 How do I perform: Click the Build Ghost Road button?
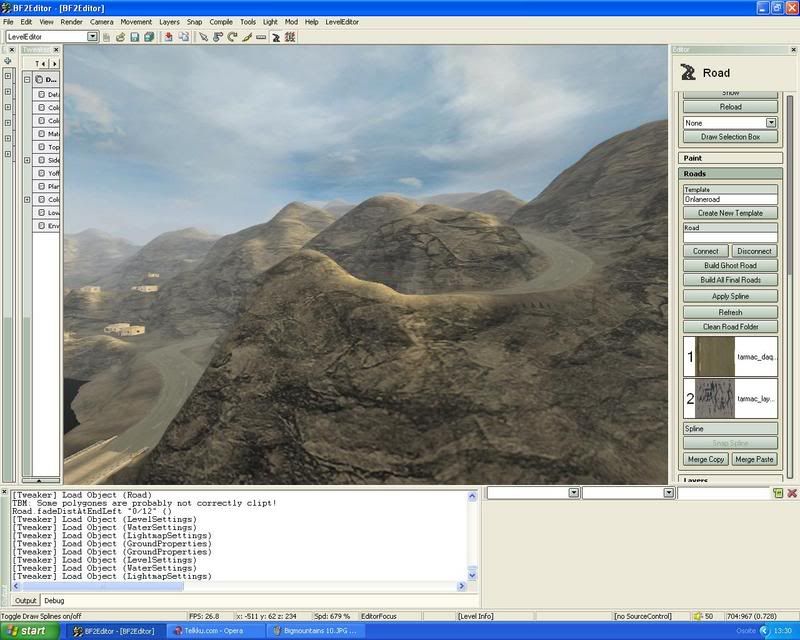click(728, 265)
